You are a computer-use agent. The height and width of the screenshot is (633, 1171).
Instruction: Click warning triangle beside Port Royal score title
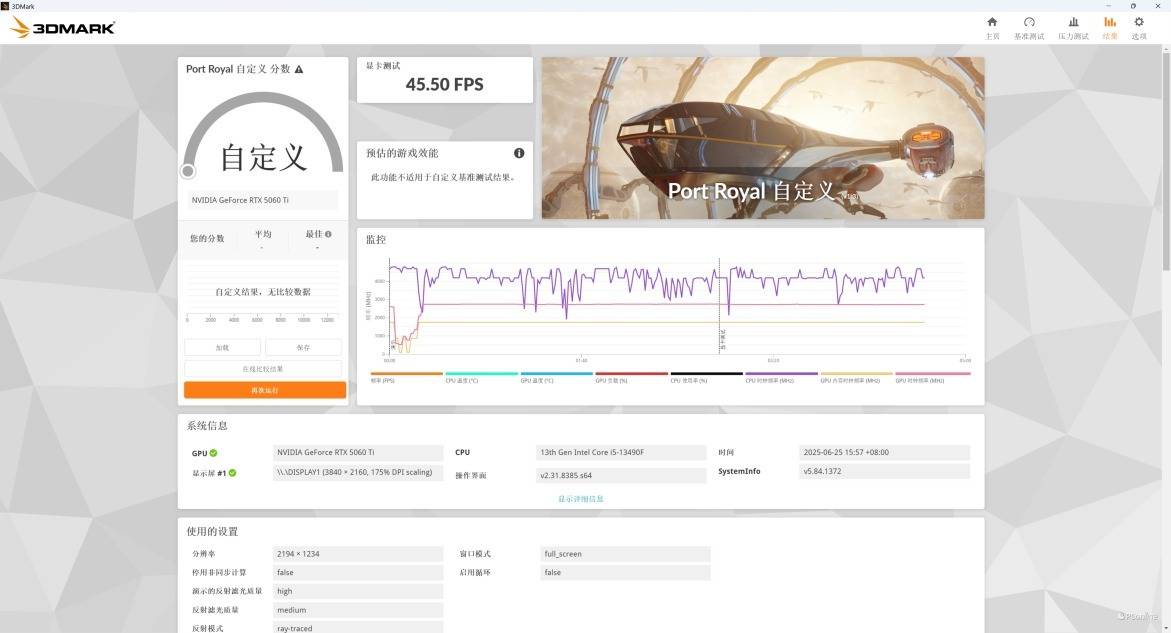click(299, 69)
